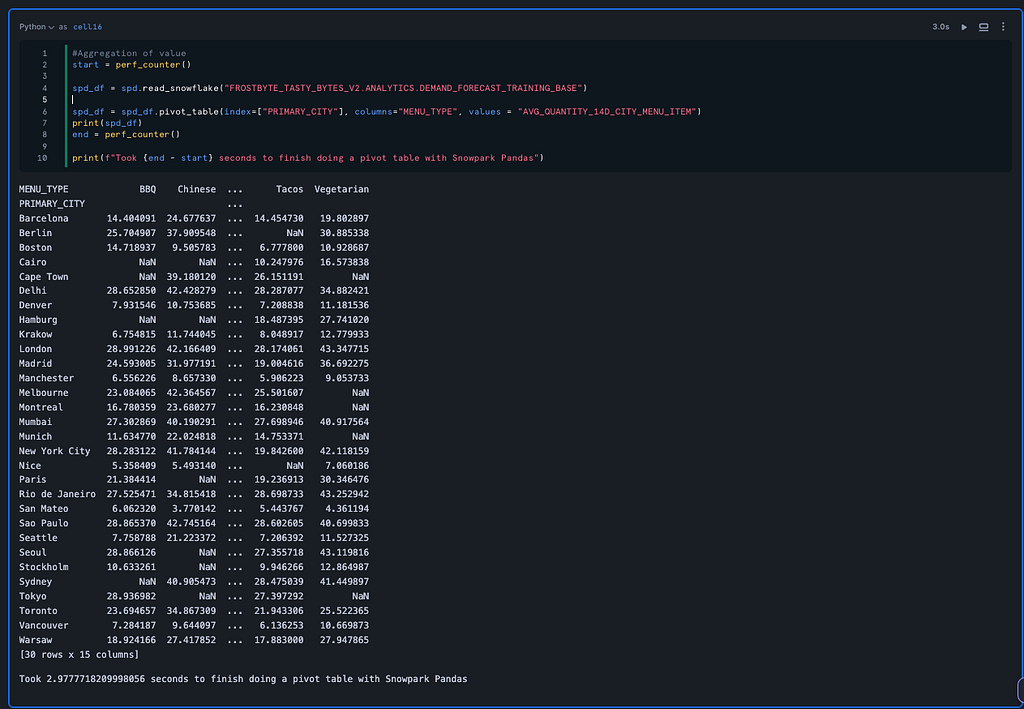Click the Tacos column header
The image size is (1024, 709).
pos(289,189)
